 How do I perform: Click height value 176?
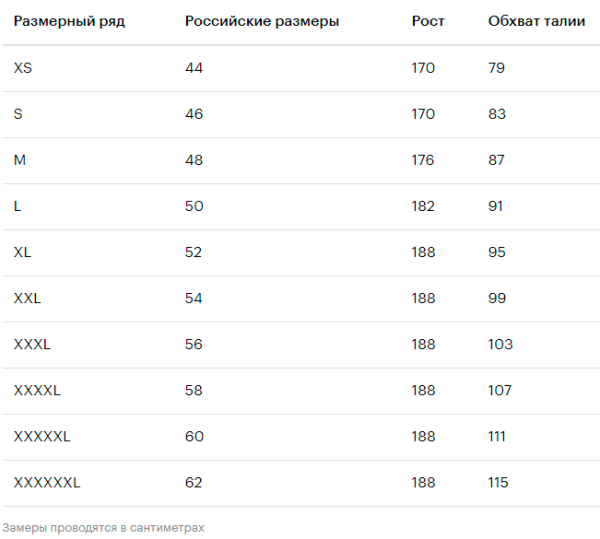423,160
